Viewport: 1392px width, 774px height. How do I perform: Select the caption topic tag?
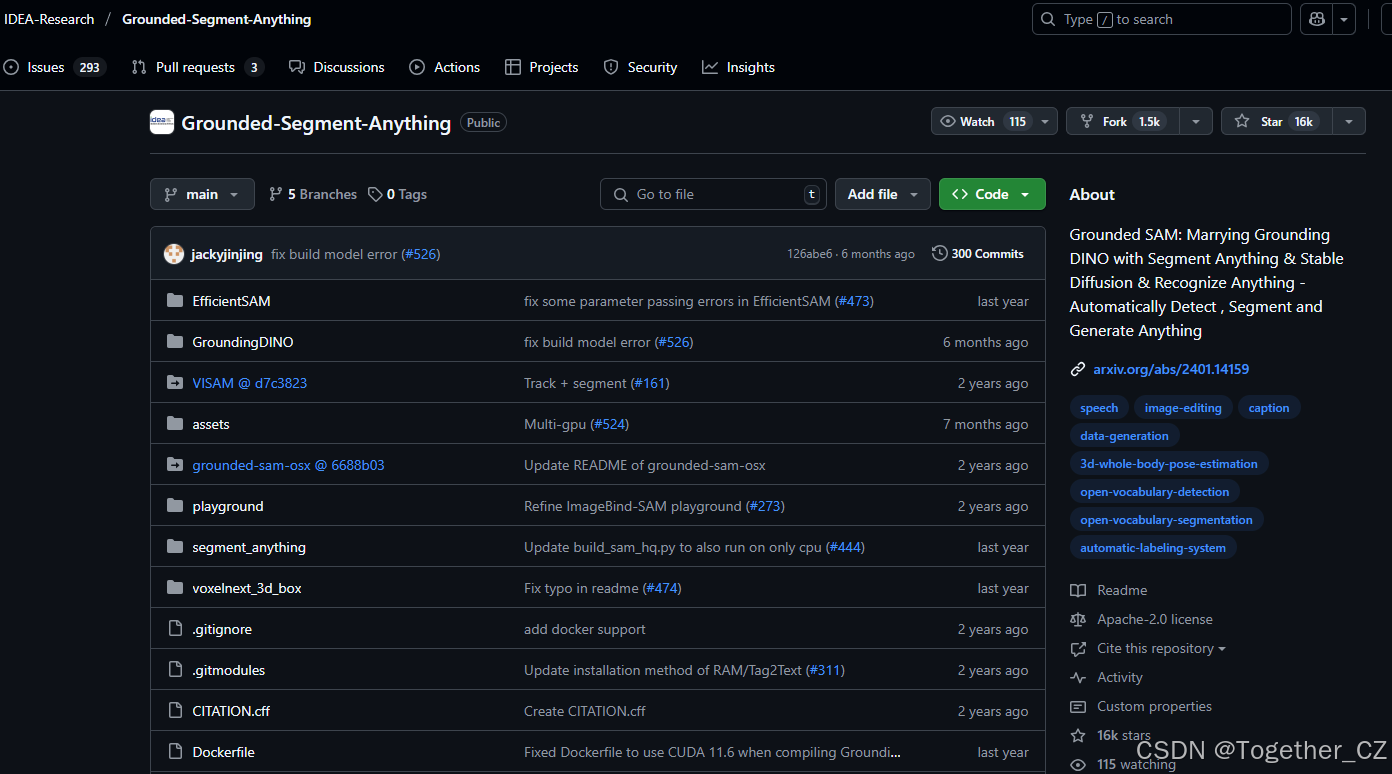pyautogui.click(x=1269, y=408)
